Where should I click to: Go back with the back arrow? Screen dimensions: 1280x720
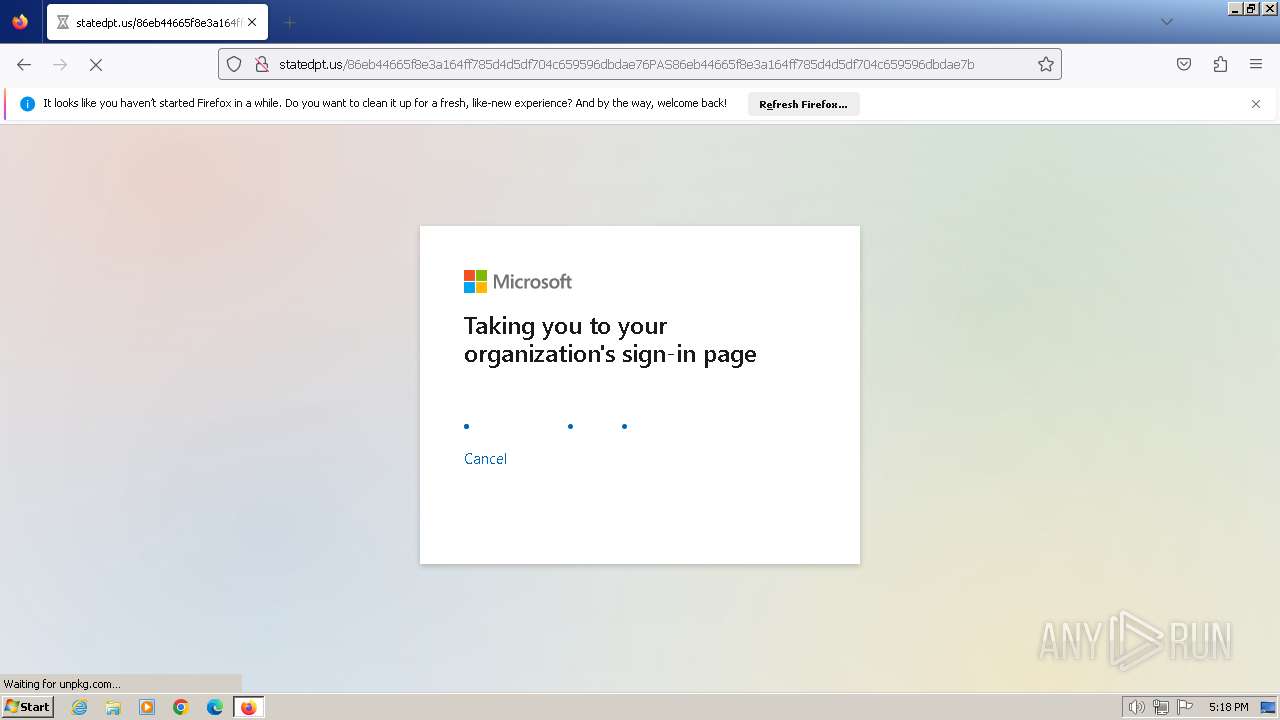24,64
